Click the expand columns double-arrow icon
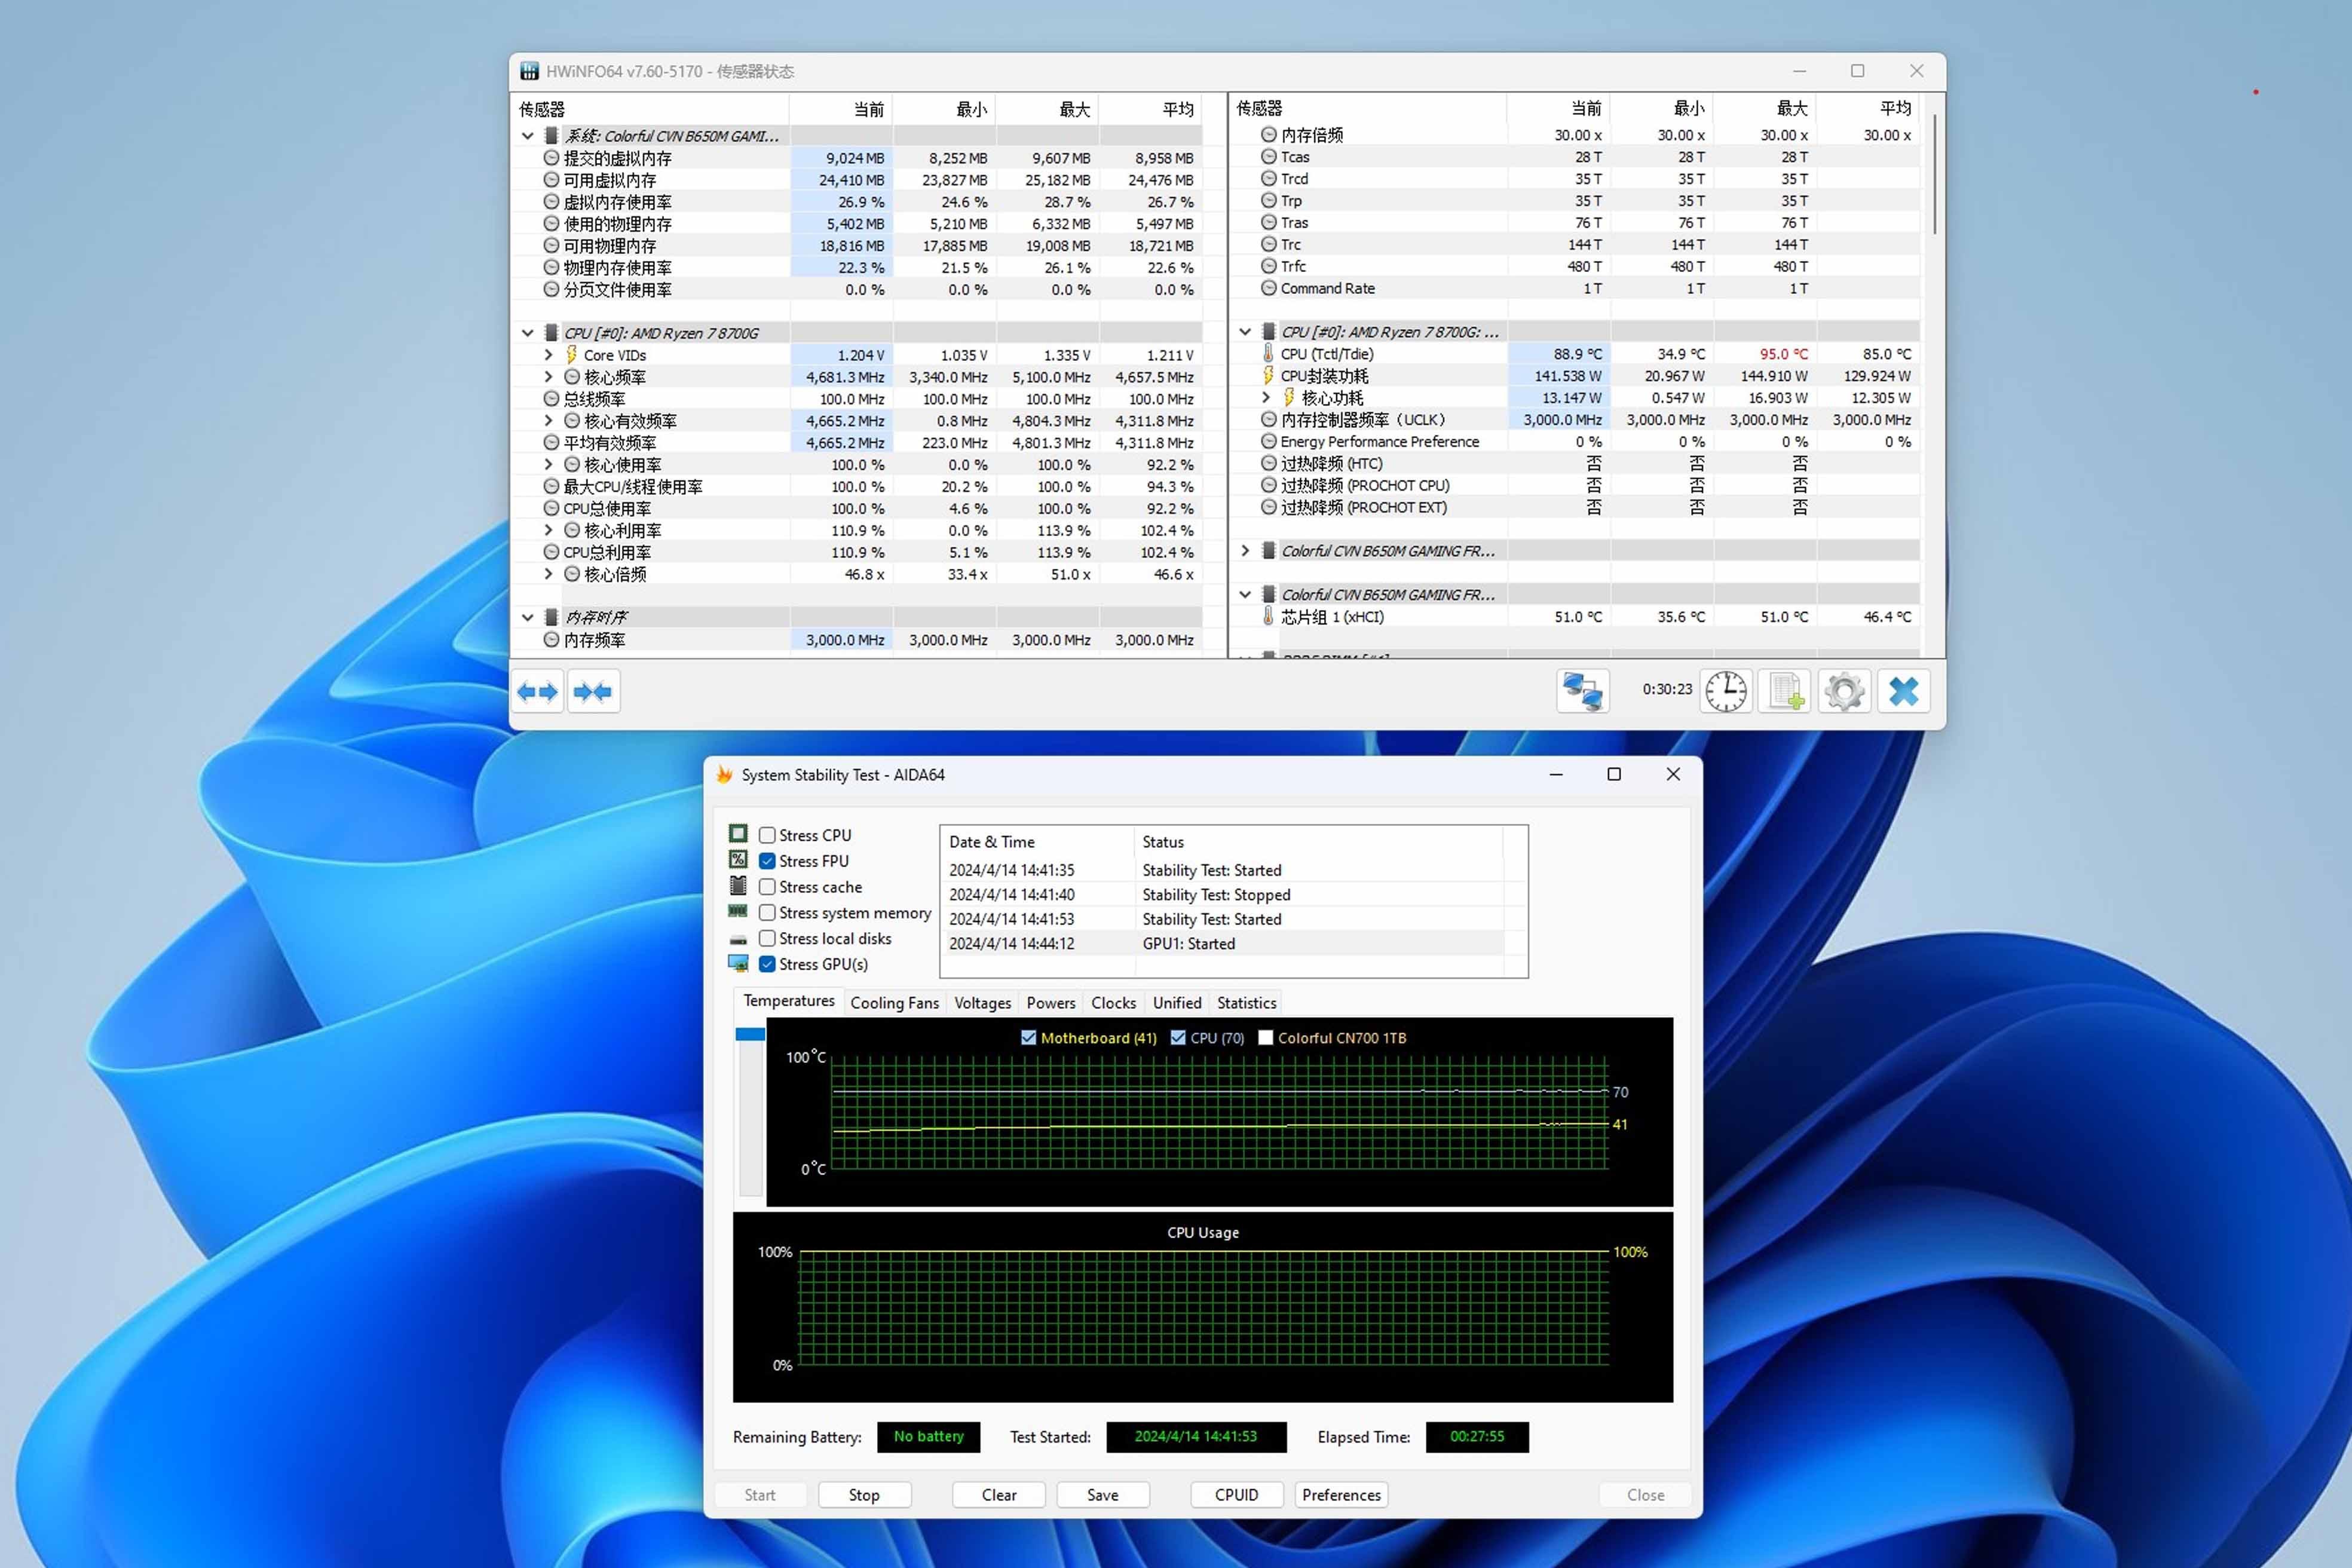Screen dimensions: 2352x1568 pos(537,691)
